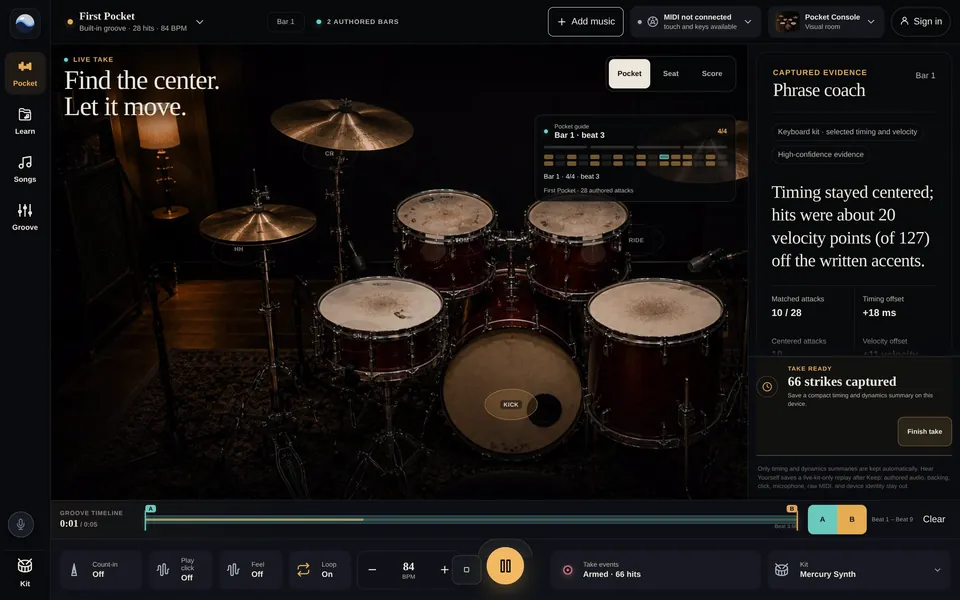Screen dimensions: 960x600
Task: Click the B marker on the groove timeline
Action: 792,509
